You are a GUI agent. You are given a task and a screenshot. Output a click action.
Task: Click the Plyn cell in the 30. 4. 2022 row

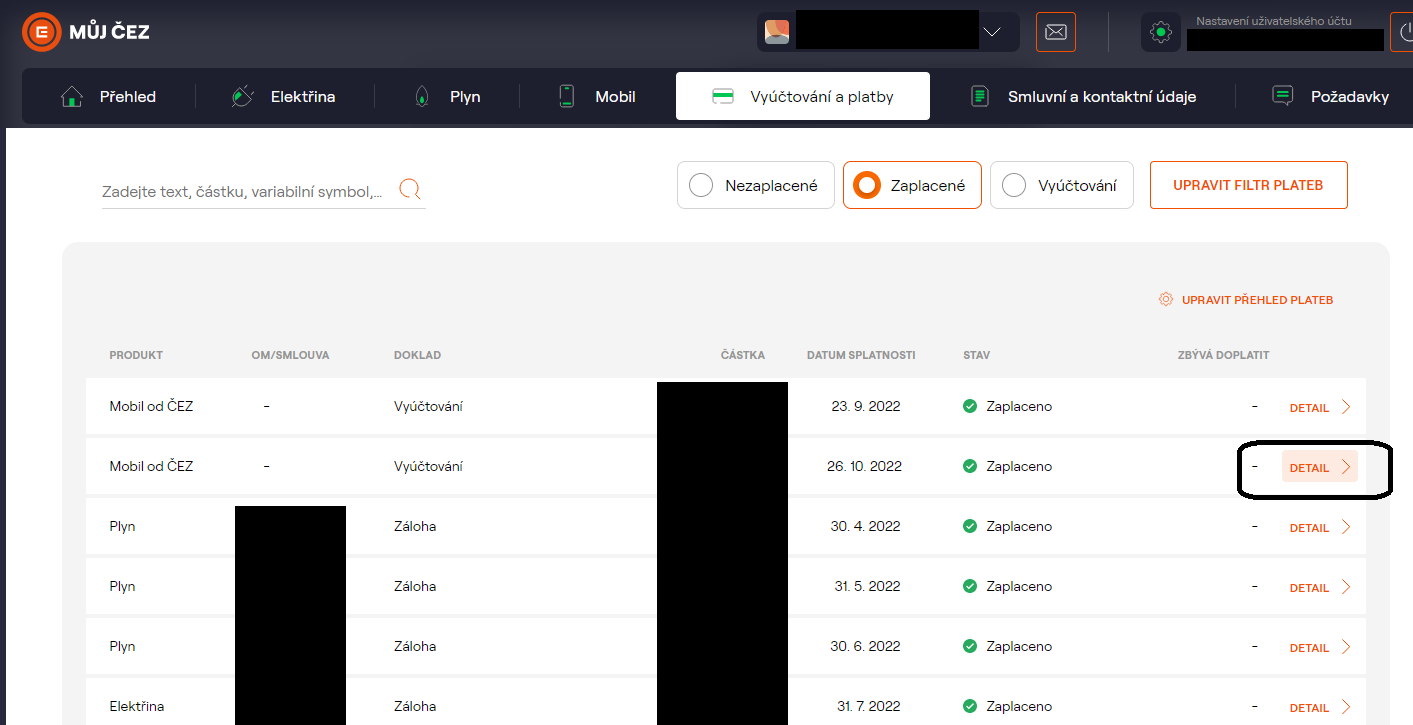(122, 526)
